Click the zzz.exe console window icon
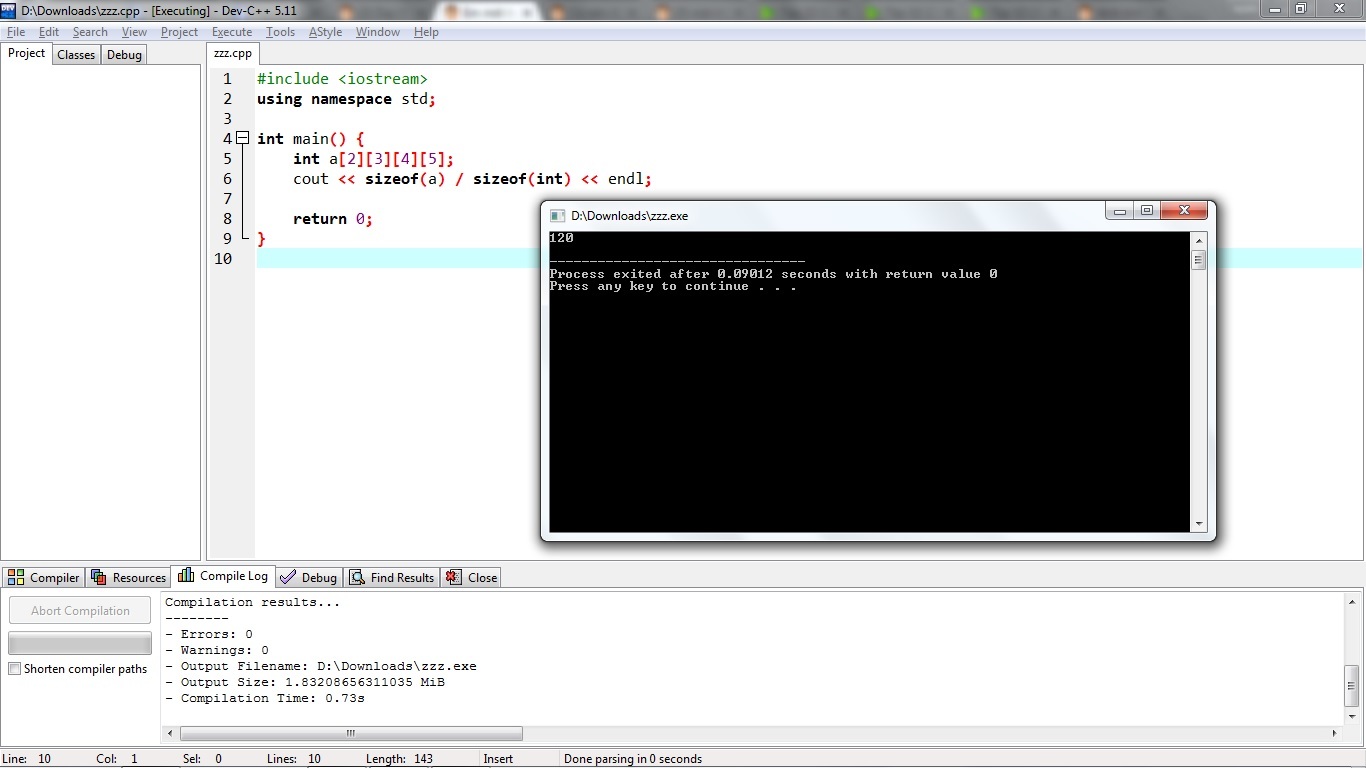Viewport: 1366px width, 768px height. coord(558,215)
